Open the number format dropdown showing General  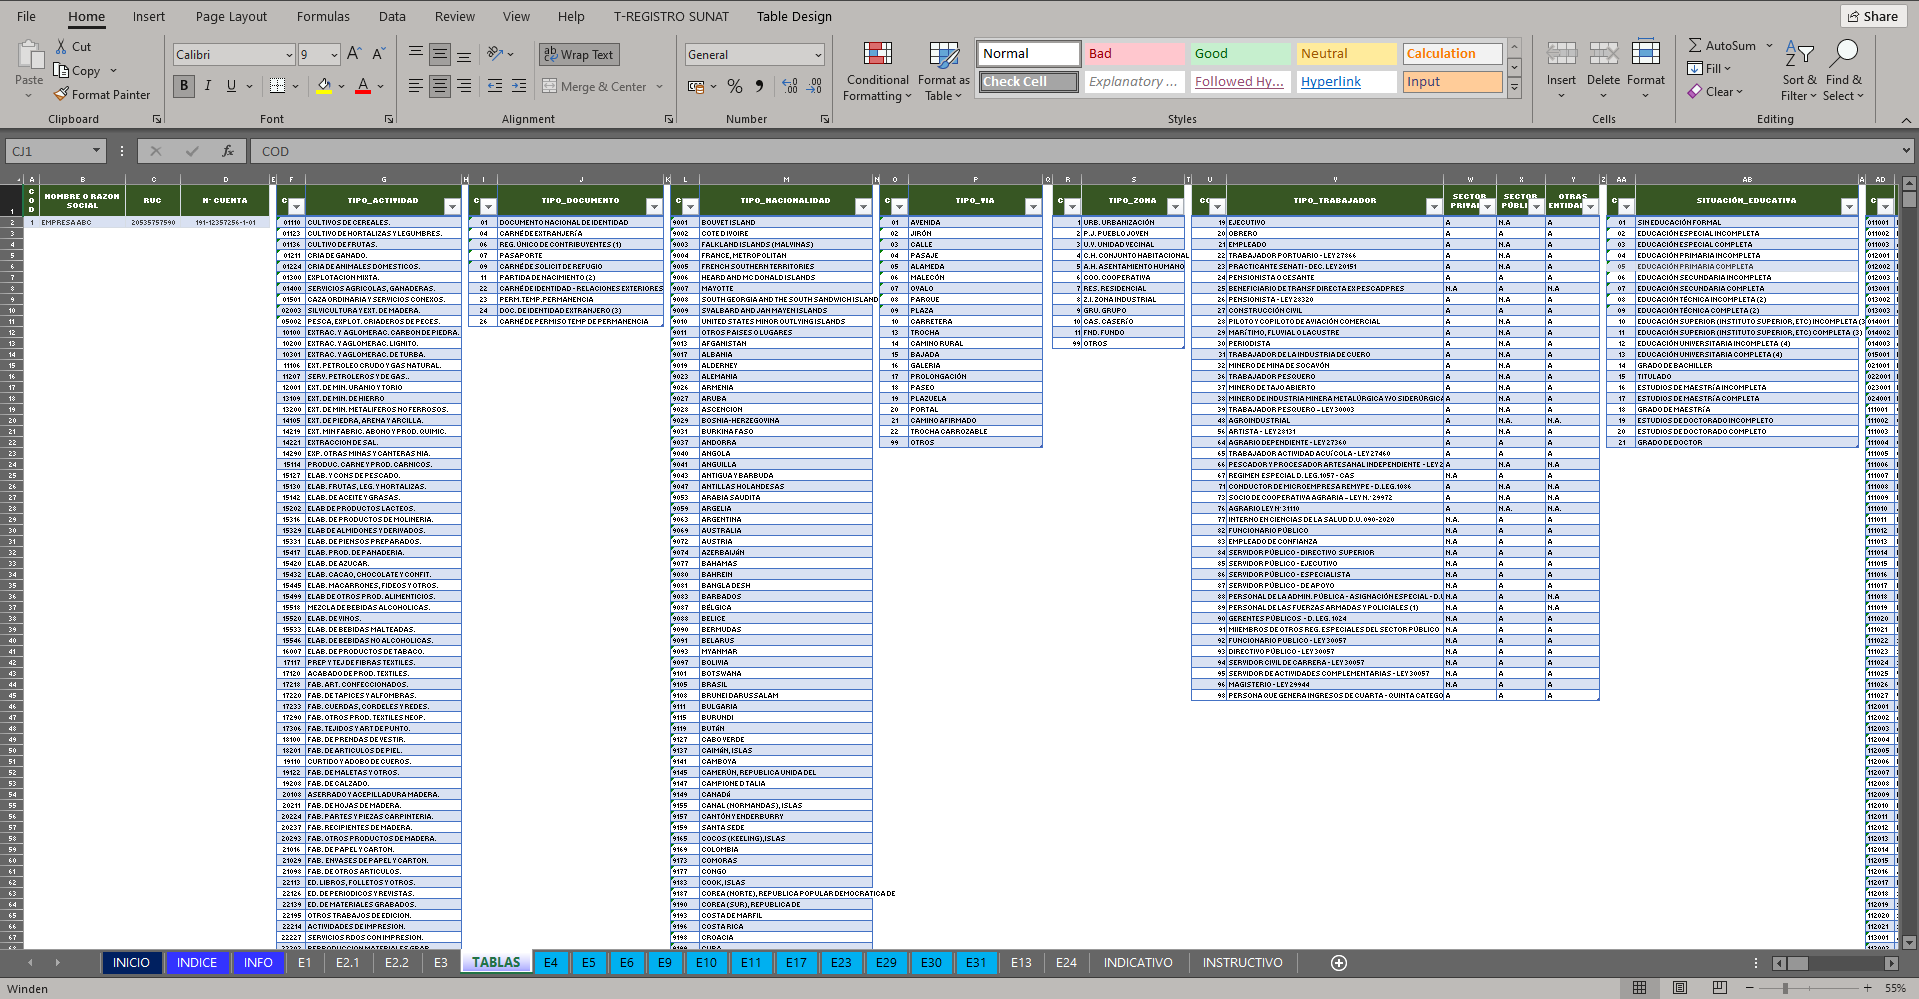tap(818, 55)
